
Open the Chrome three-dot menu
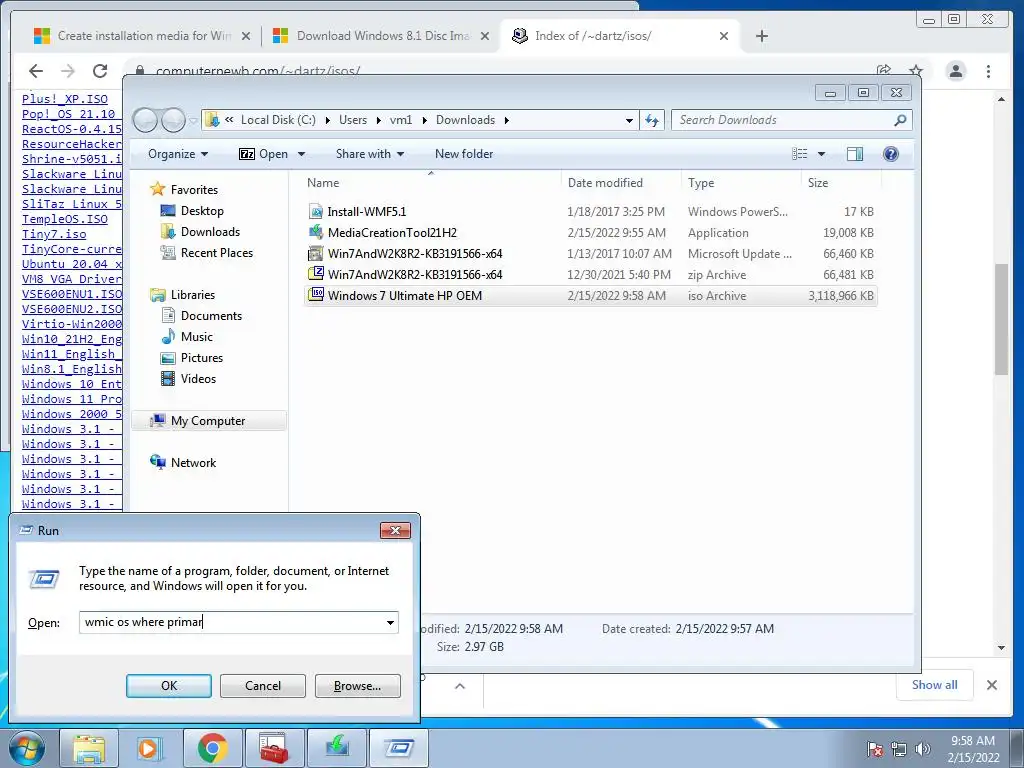[x=988, y=71]
